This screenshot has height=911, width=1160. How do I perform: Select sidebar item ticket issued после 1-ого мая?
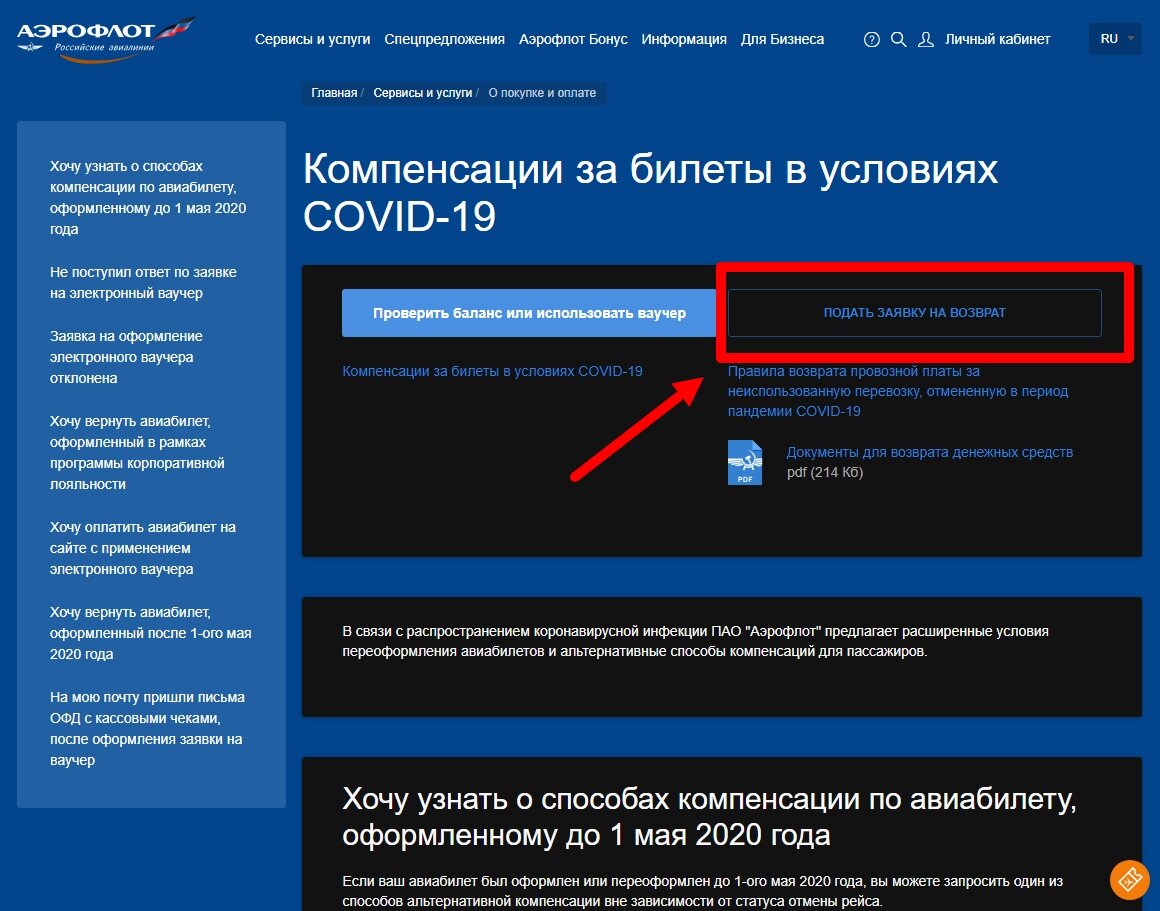click(151, 633)
